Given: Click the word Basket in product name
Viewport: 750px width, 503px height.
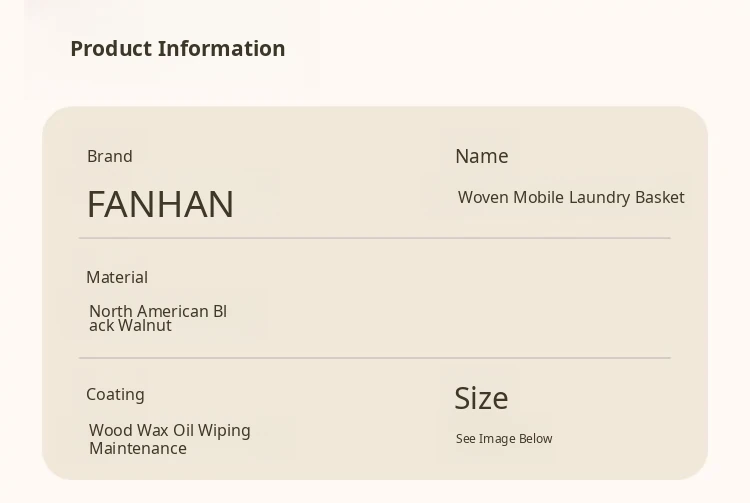Looking at the screenshot, I should click(x=658, y=197).
